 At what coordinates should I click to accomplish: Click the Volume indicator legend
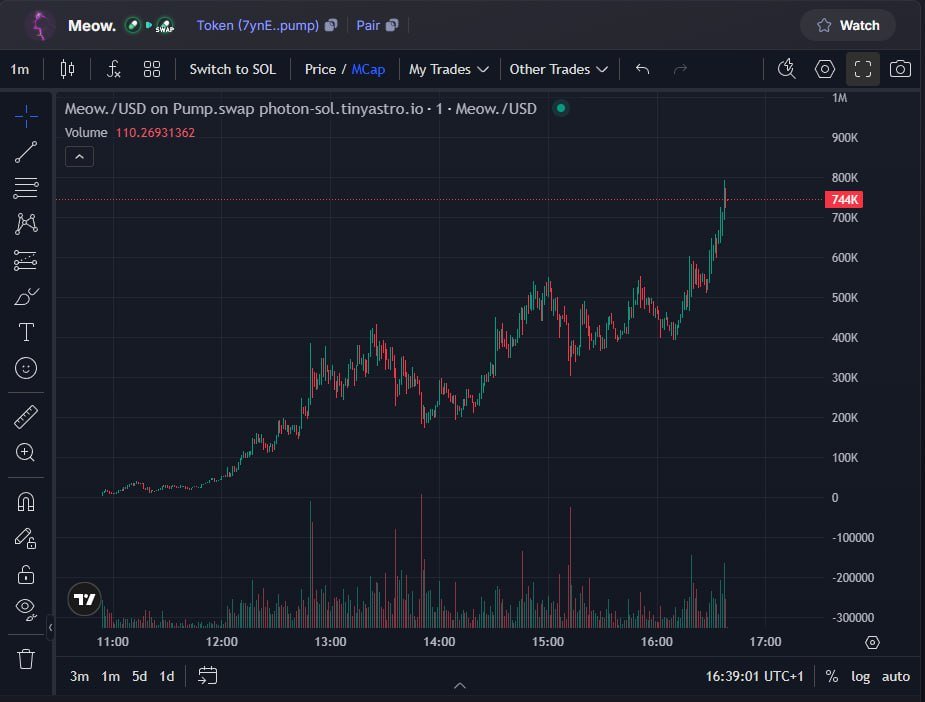coord(86,133)
